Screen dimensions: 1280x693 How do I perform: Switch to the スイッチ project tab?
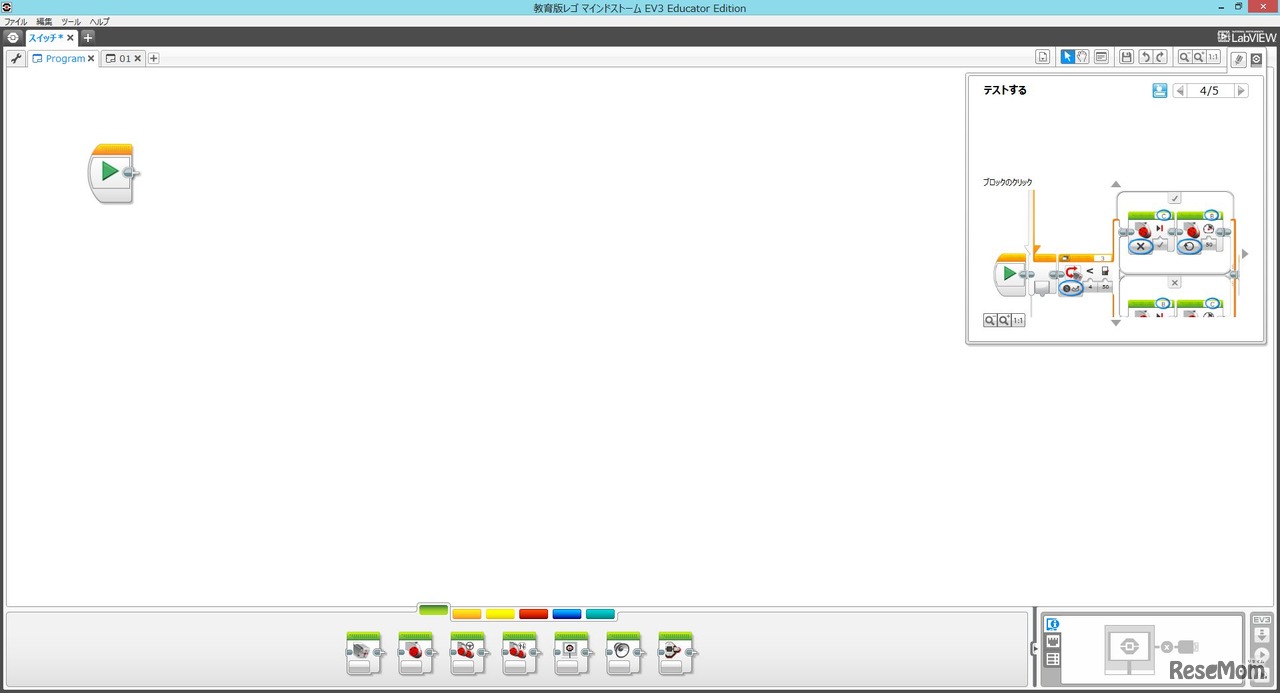point(45,37)
